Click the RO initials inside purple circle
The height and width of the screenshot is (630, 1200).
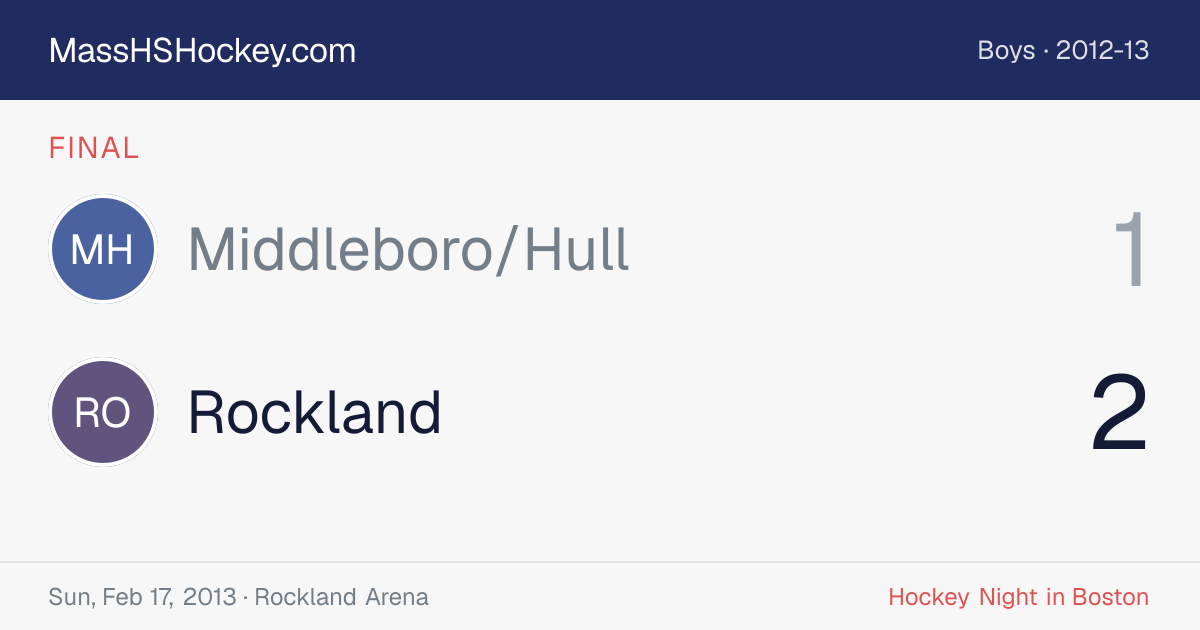103,413
